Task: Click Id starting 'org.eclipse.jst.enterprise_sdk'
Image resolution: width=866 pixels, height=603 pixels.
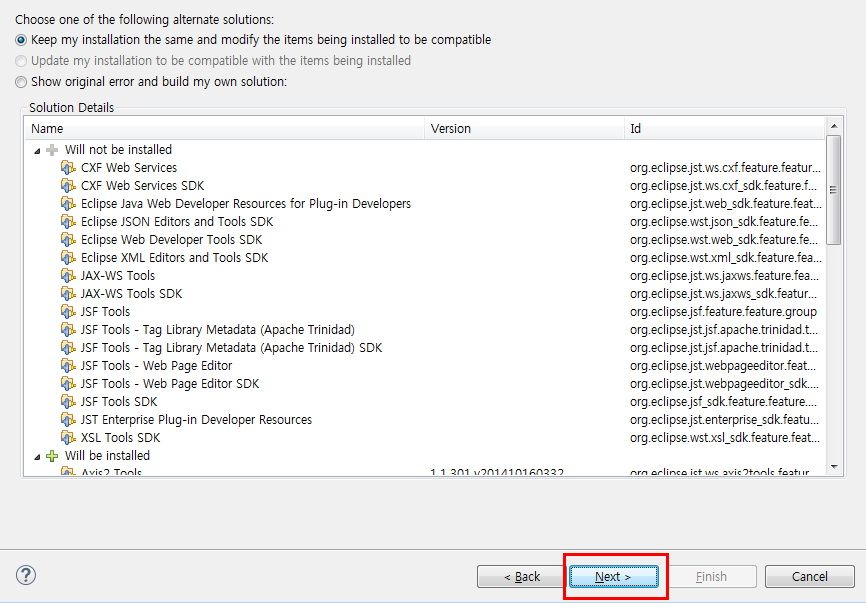Action: (724, 420)
